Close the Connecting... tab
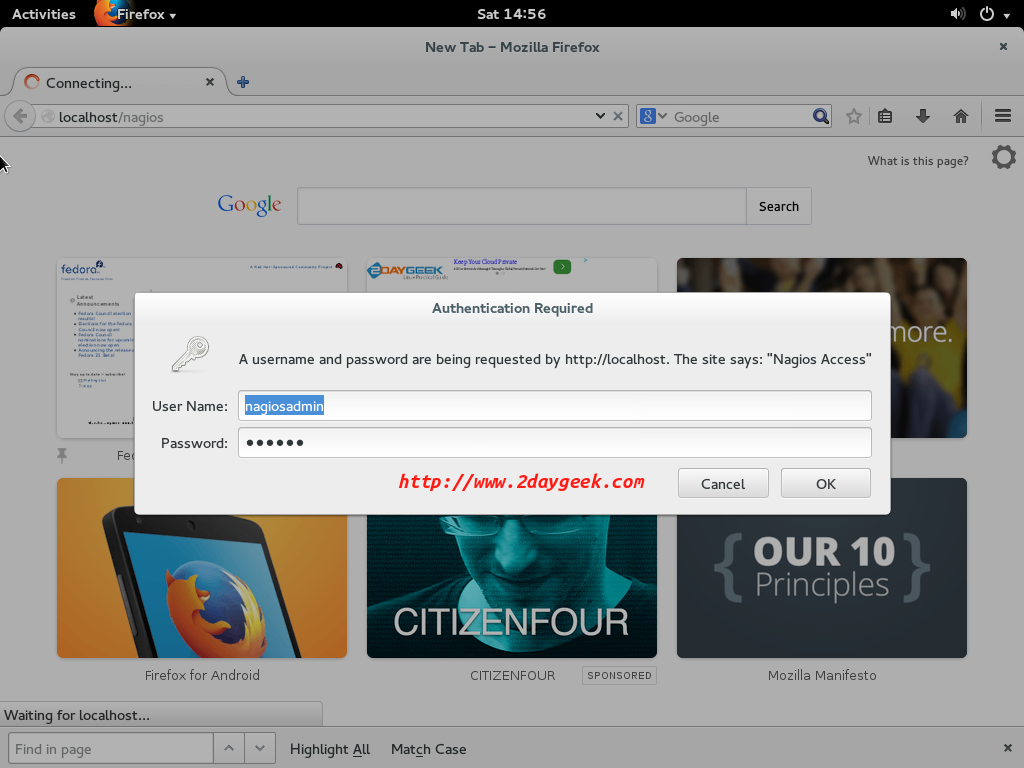The height and width of the screenshot is (768, 1024). tap(210, 82)
